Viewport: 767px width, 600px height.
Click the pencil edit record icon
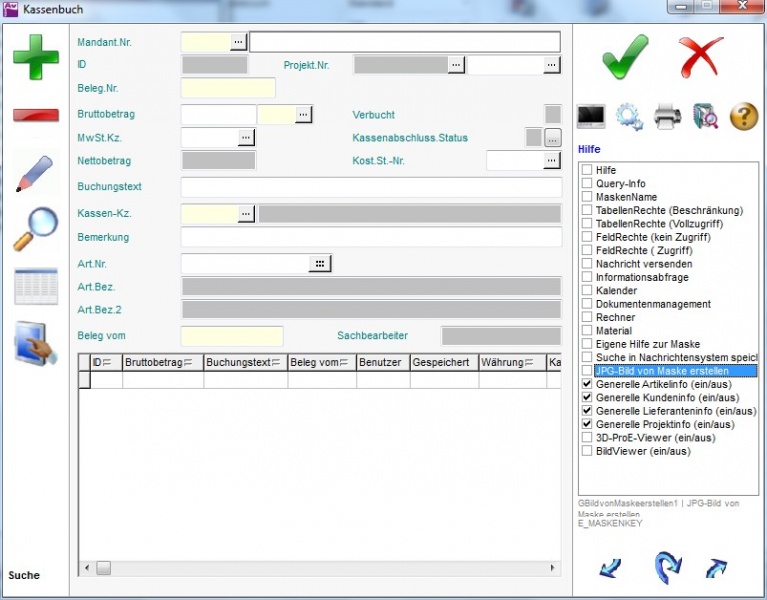(35, 172)
